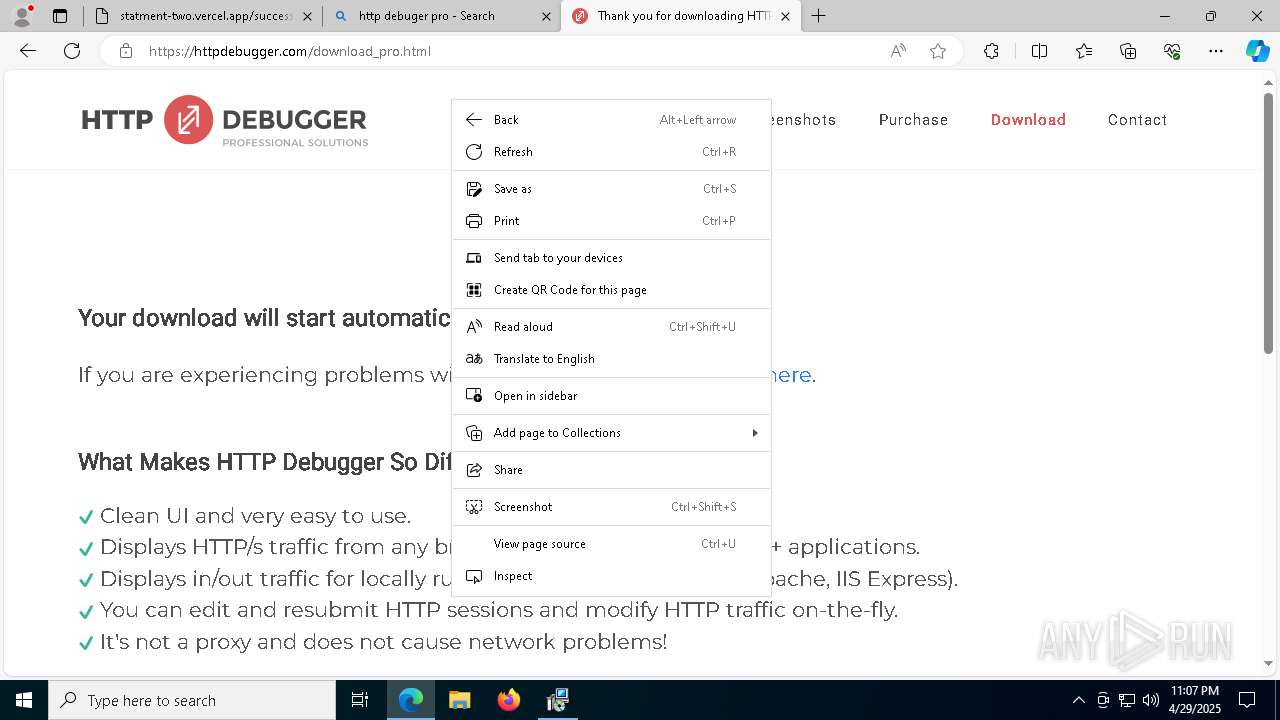
Task: Select Print in context menu
Action: (x=611, y=221)
